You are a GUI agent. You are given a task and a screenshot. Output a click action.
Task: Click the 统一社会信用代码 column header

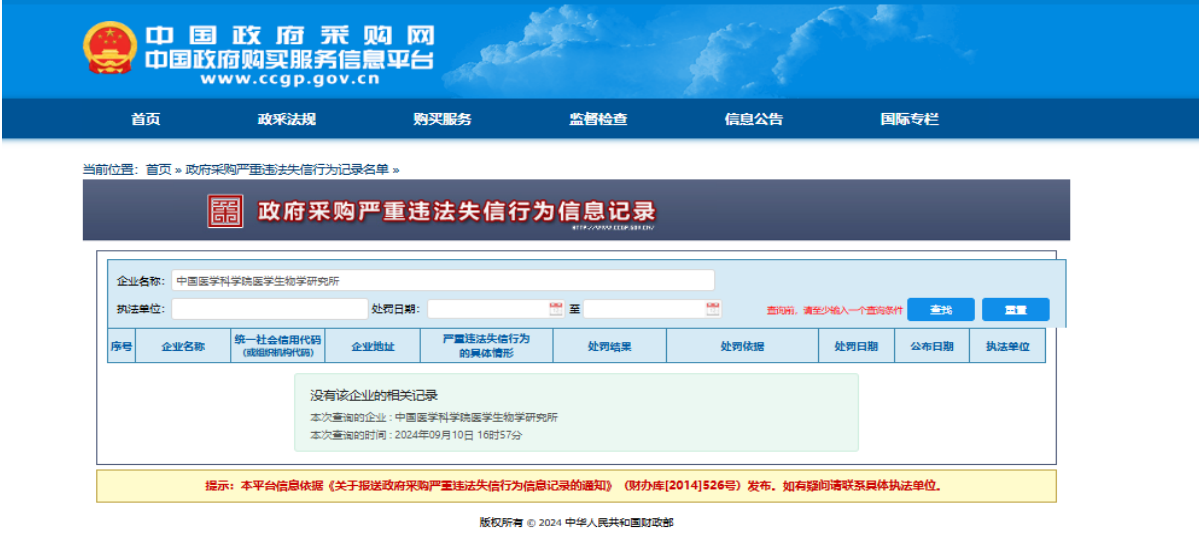click(x=278, y=346)
